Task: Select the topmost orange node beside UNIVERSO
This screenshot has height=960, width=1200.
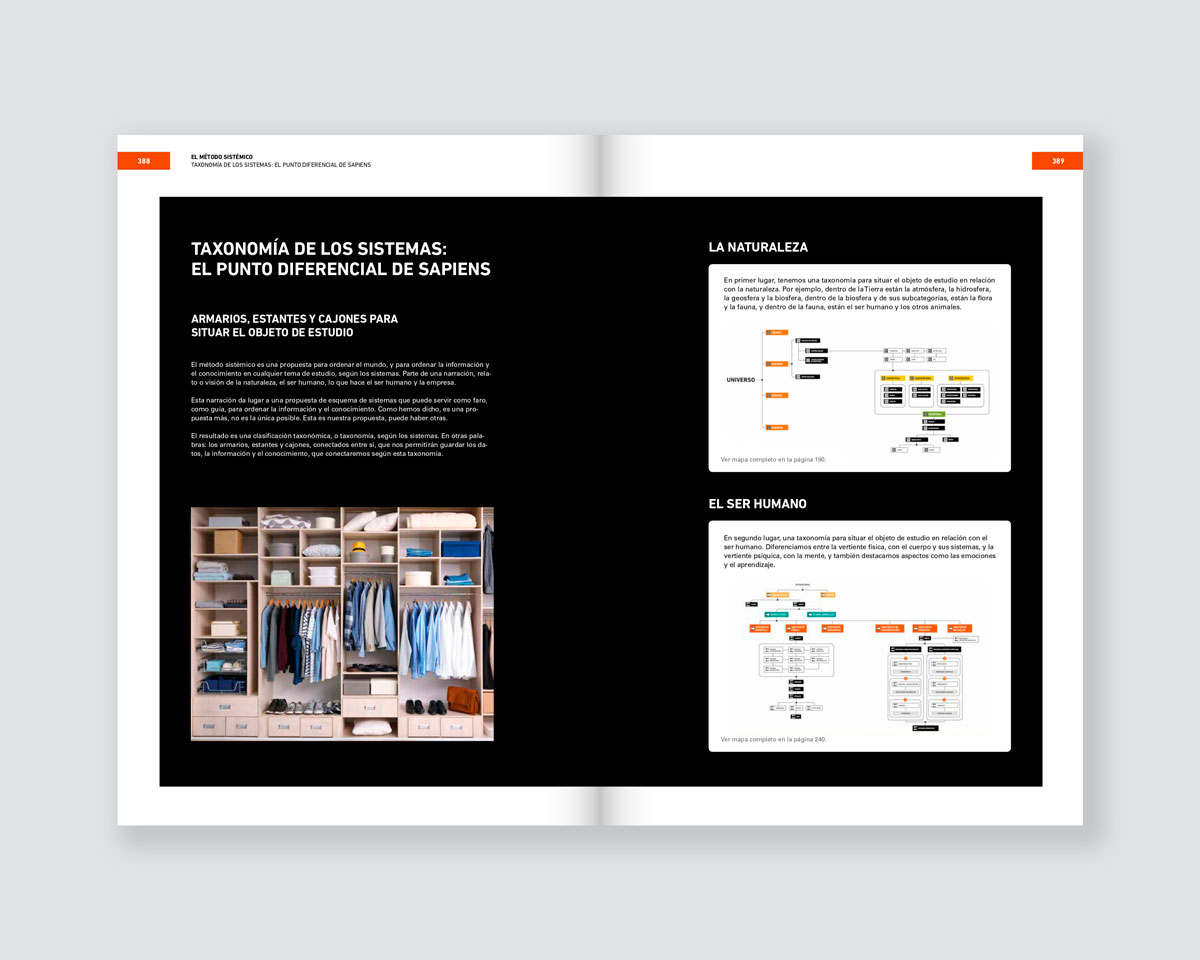Action: click(776, 332)
